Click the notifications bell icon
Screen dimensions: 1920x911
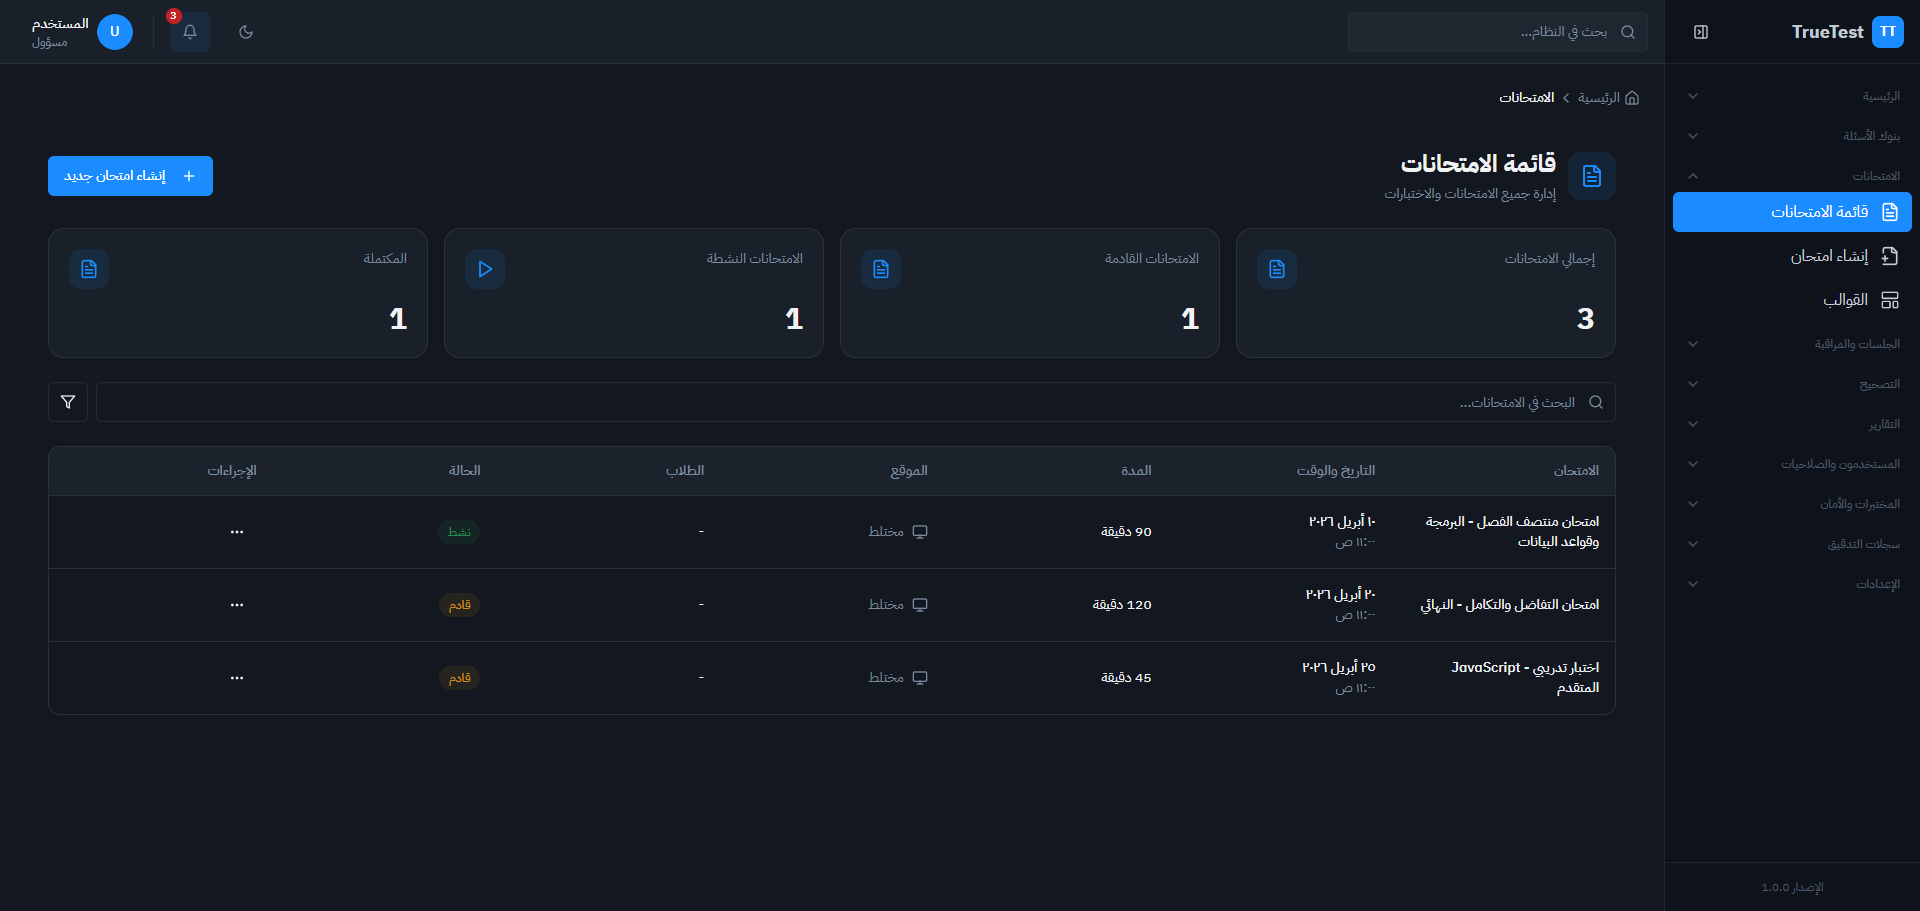click(x=189, y=32)
